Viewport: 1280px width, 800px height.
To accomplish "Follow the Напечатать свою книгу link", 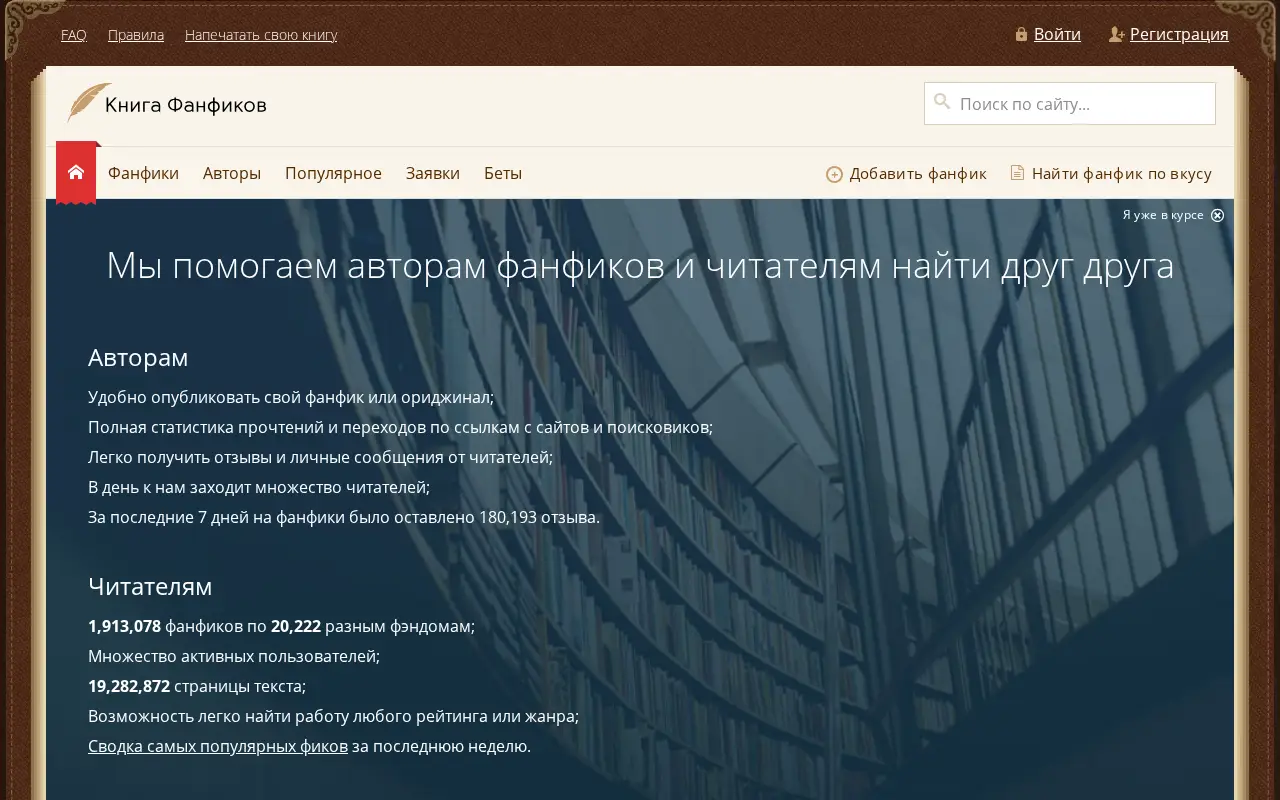I will (261, 35).
